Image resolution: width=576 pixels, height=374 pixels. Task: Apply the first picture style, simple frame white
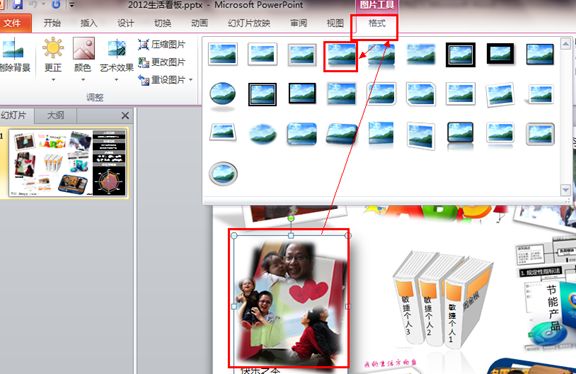223,54
